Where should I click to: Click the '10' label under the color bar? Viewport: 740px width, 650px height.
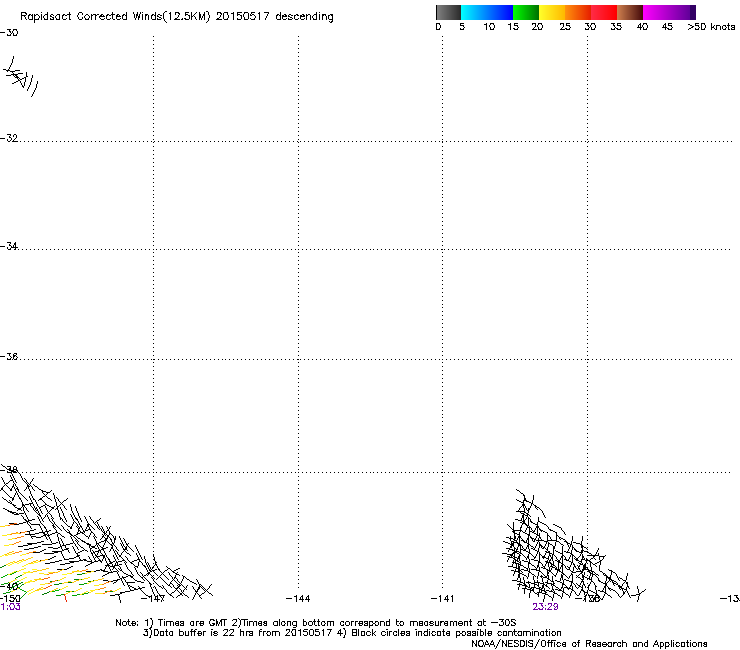pyautogui.click(x=489, y=27)
